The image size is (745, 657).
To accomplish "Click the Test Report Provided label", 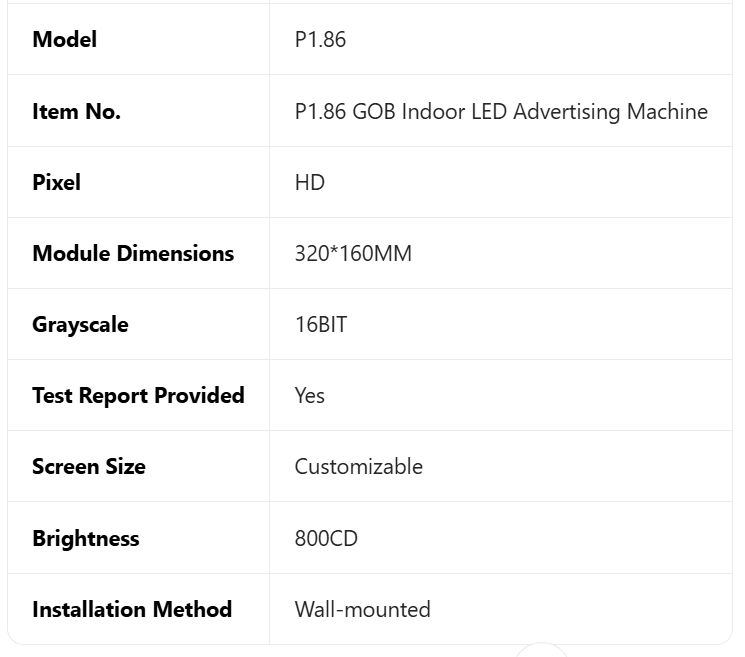I will click(138, 396).
